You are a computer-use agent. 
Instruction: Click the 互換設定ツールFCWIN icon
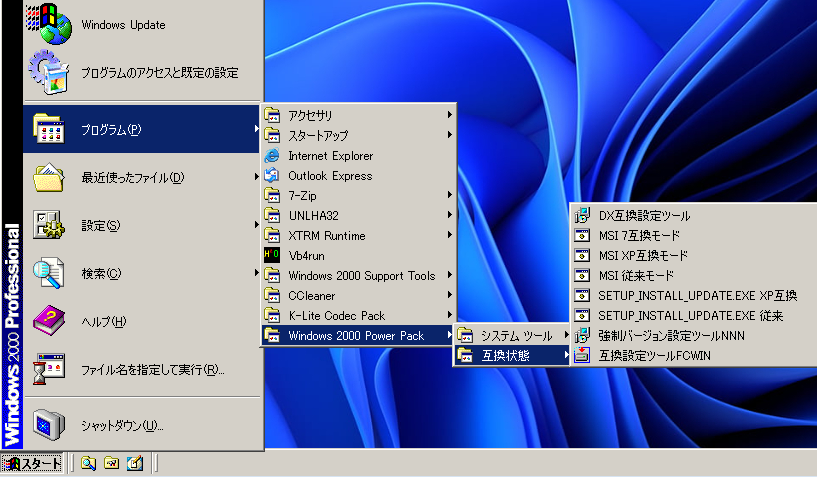point(582,355)
